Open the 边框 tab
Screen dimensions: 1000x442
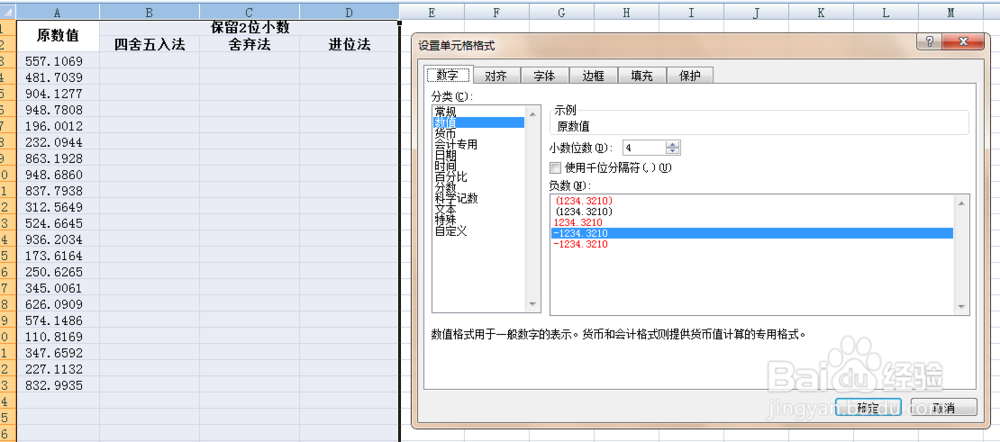(592, 75)
